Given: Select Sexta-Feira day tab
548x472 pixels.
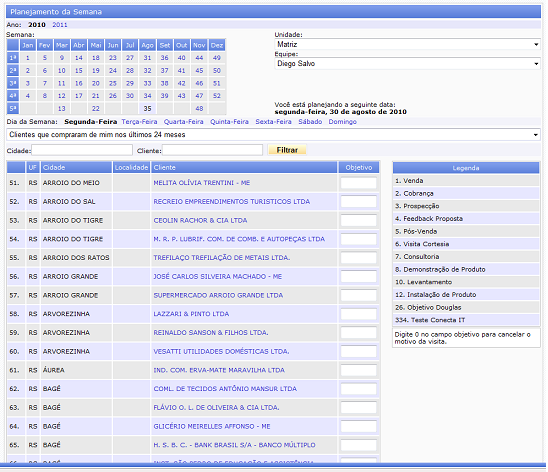Looking at the screenshot, I should coord(273,122).
